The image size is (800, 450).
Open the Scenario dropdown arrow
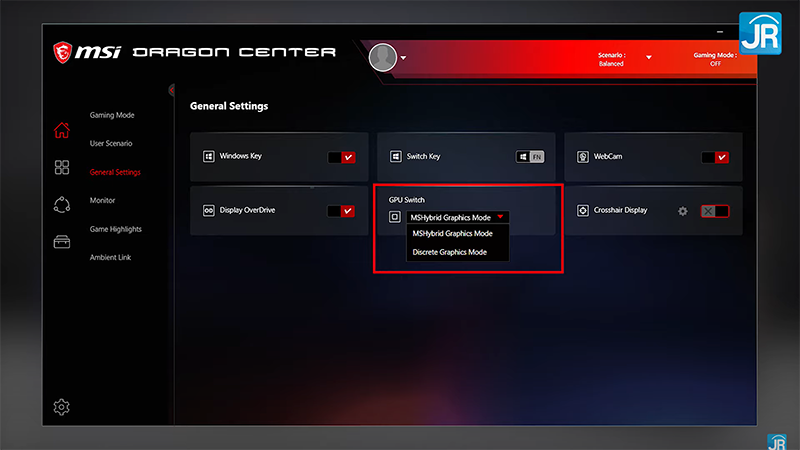click(648, 57)
